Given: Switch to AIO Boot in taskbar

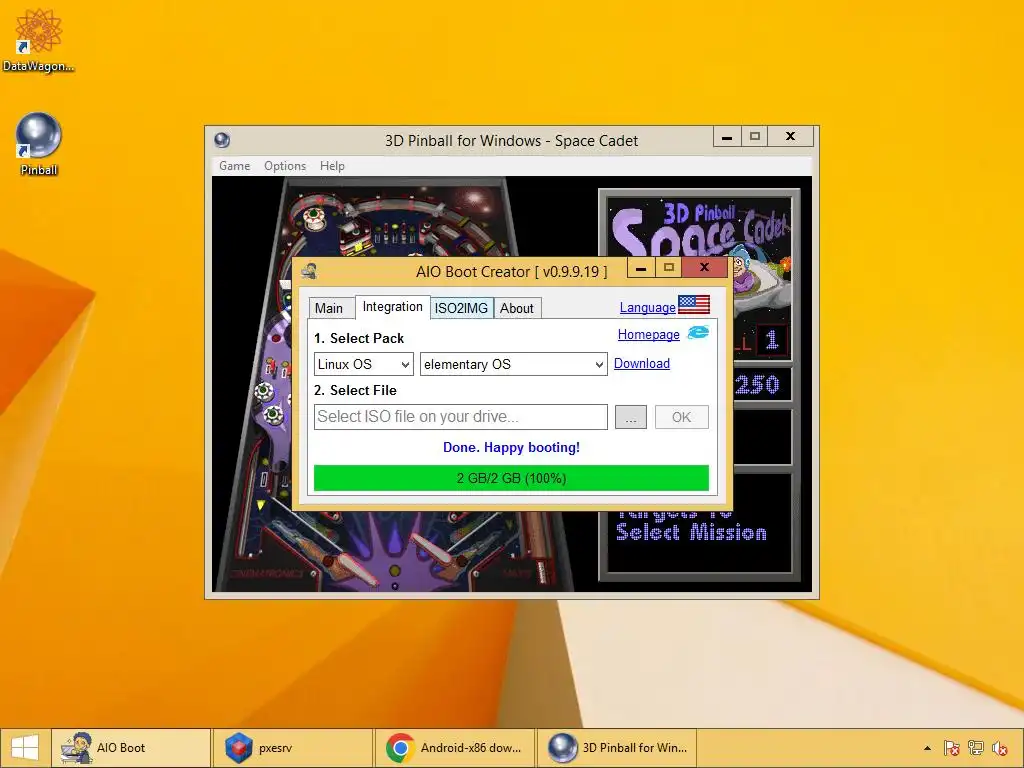Looking at the screenshot, I should (x=131, y=748).
